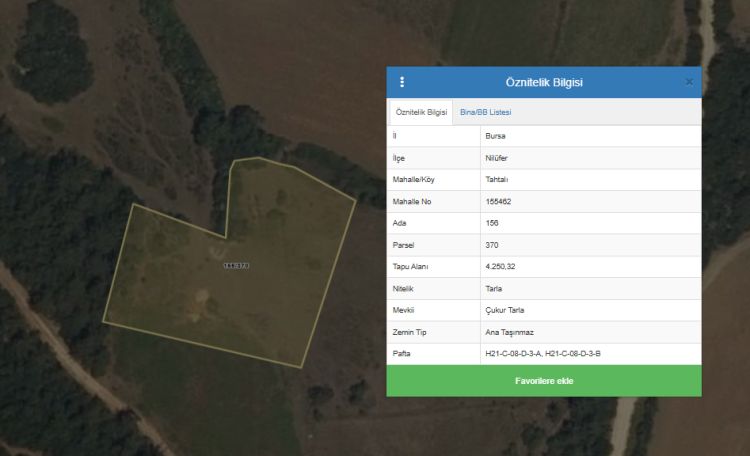Switch to the Bina/BB Listesi tab
The image size is (750, 456).
(x=485, y=112)
